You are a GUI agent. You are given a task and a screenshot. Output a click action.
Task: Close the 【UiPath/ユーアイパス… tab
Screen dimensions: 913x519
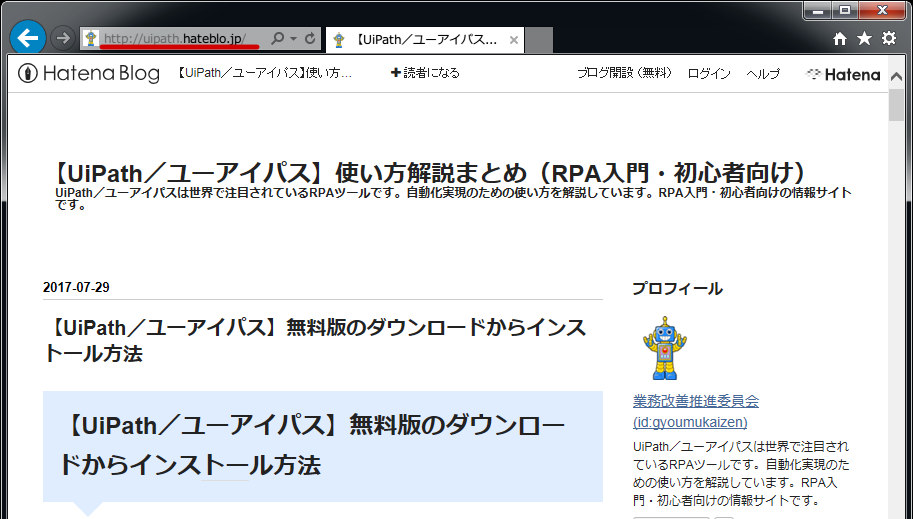(x=514, y=40)
